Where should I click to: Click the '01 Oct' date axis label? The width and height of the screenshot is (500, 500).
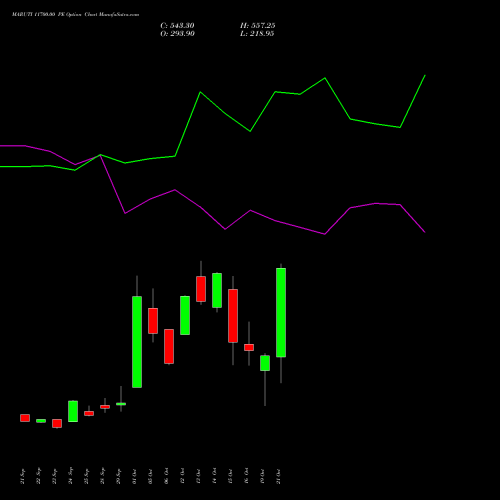coord(134,476)
